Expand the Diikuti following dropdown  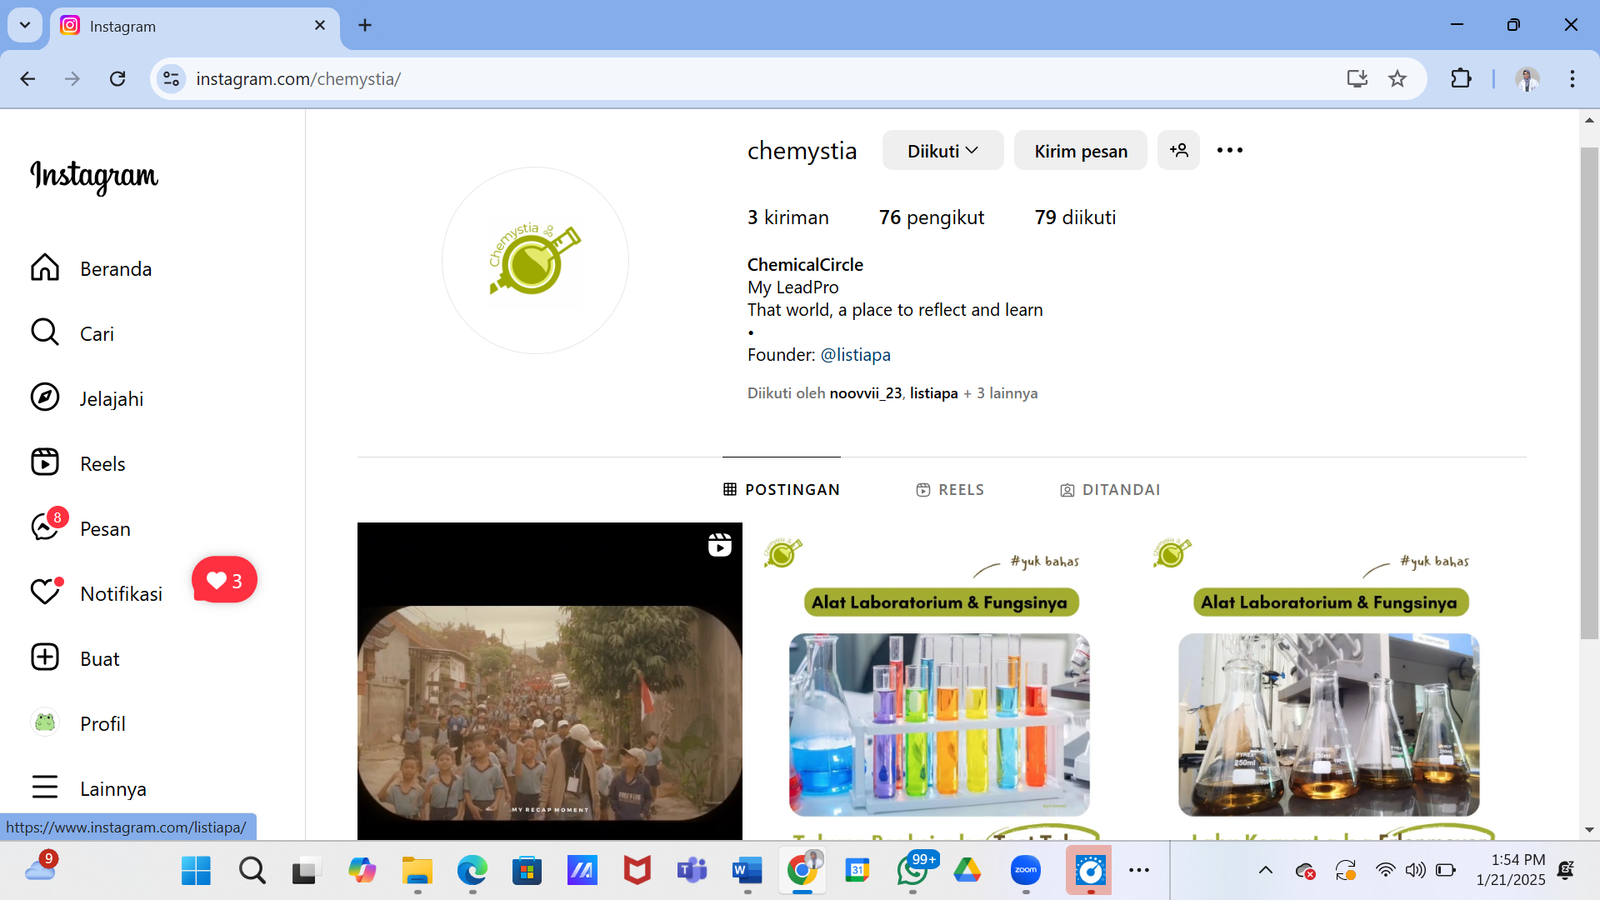click(x=942, y=151)
